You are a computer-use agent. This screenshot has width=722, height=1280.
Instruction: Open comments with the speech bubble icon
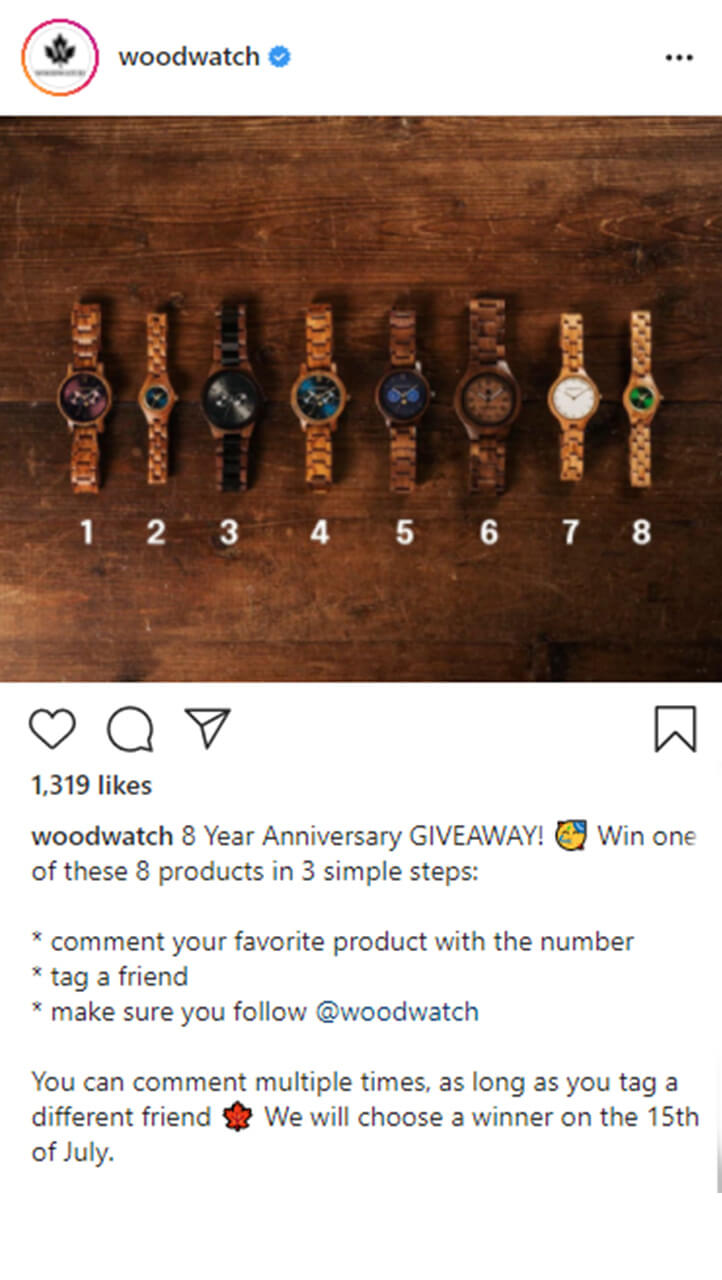point(130,729)
